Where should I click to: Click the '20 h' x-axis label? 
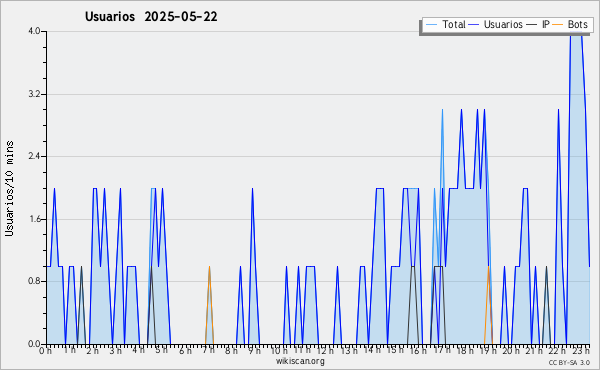(511, 351)
